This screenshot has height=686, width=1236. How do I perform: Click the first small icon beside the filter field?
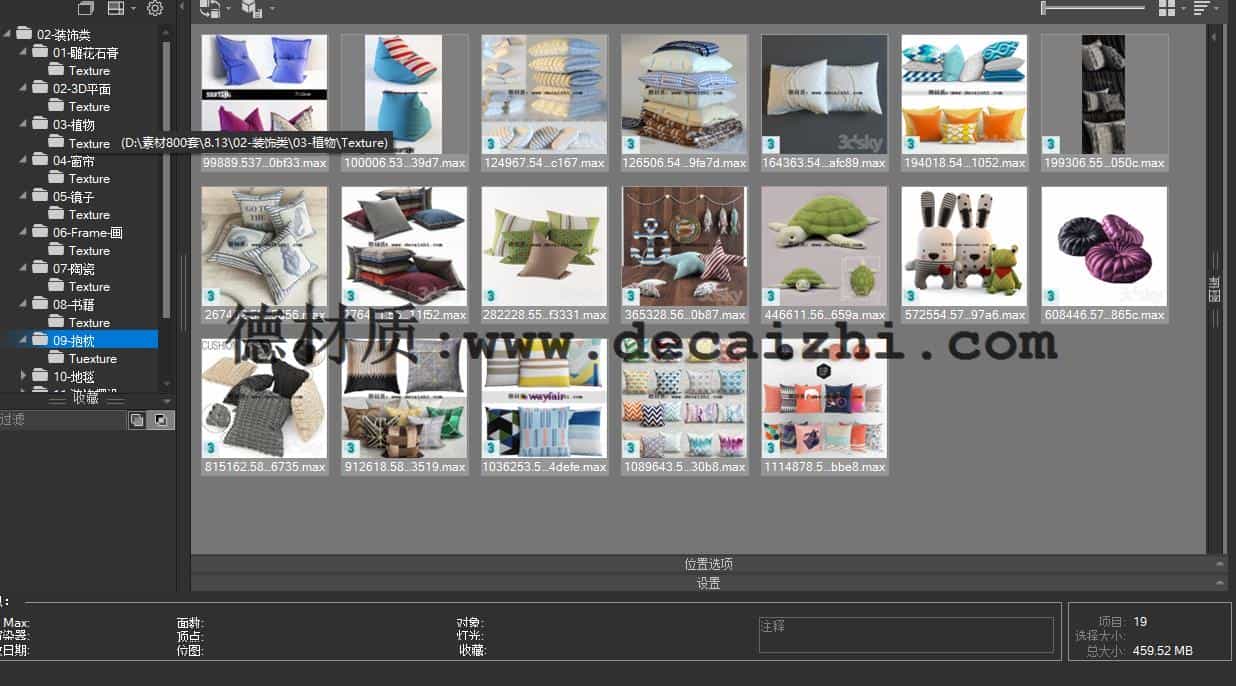point(137,419)
